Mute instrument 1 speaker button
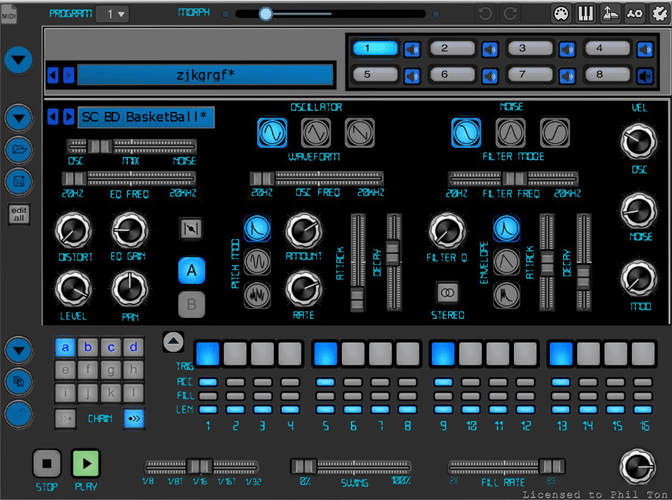Viewport: 672px width, 500px height. click(x=412, y=50)
